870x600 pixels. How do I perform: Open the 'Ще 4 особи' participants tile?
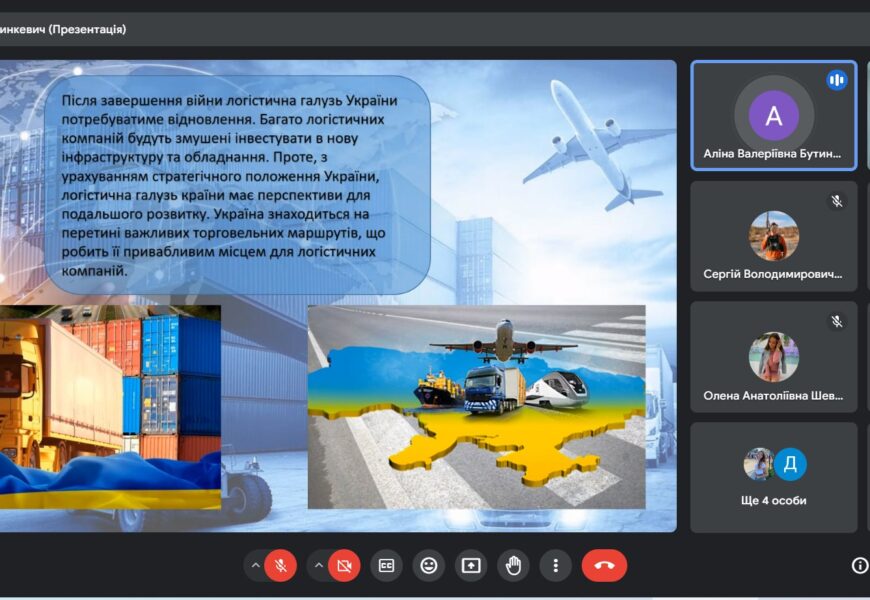tap(773, 477)
